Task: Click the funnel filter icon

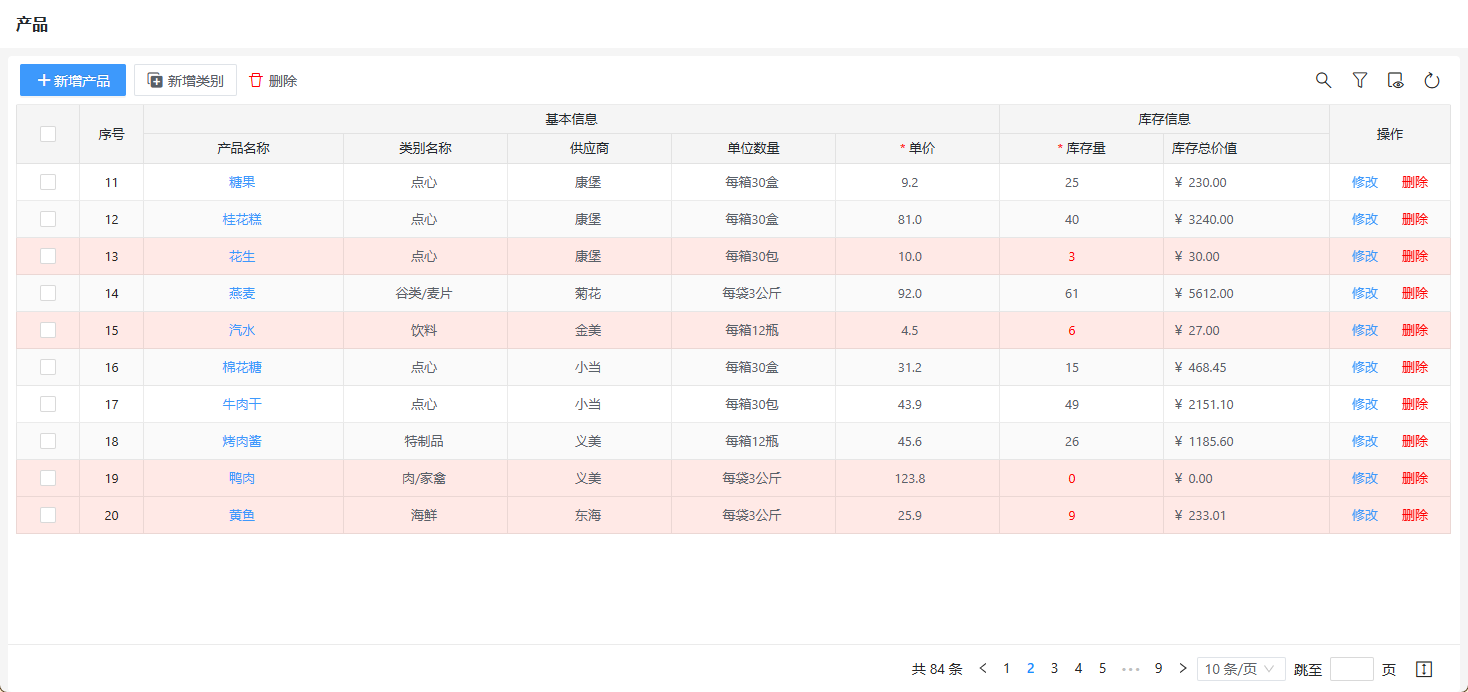Action: click(1359, 81)
